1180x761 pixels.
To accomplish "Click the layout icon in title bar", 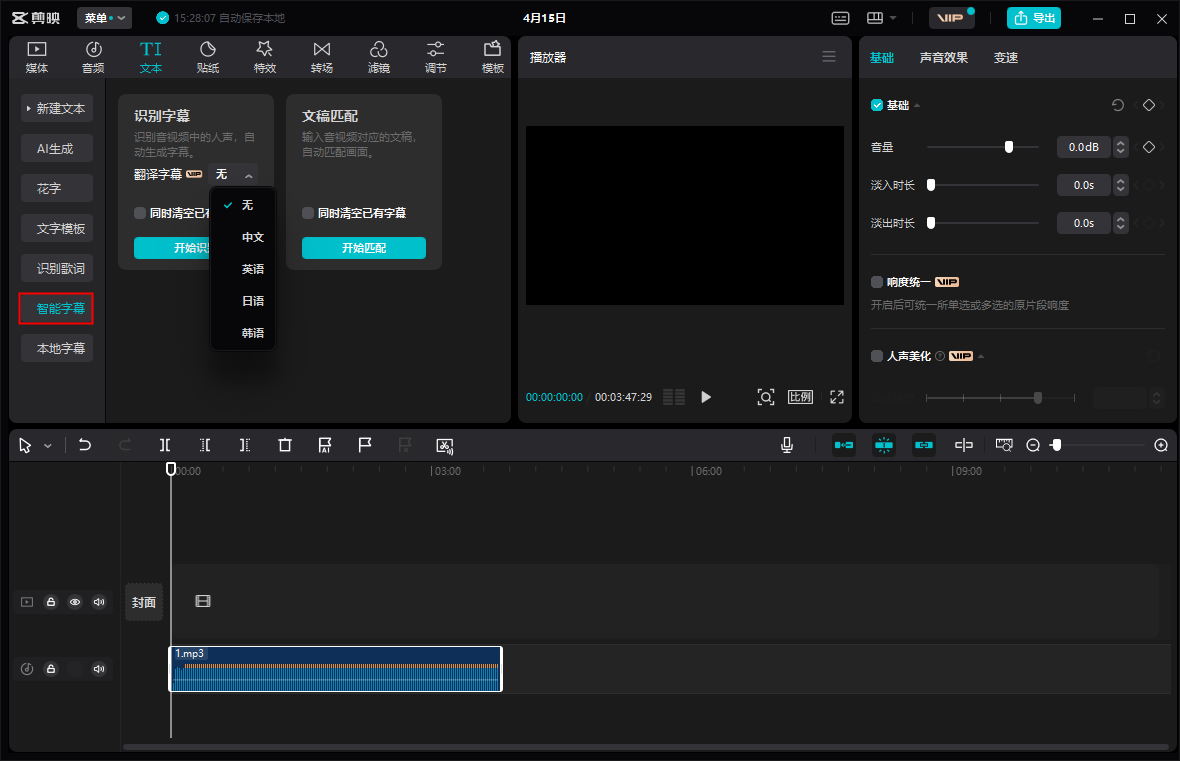I will tap(874, 18).
